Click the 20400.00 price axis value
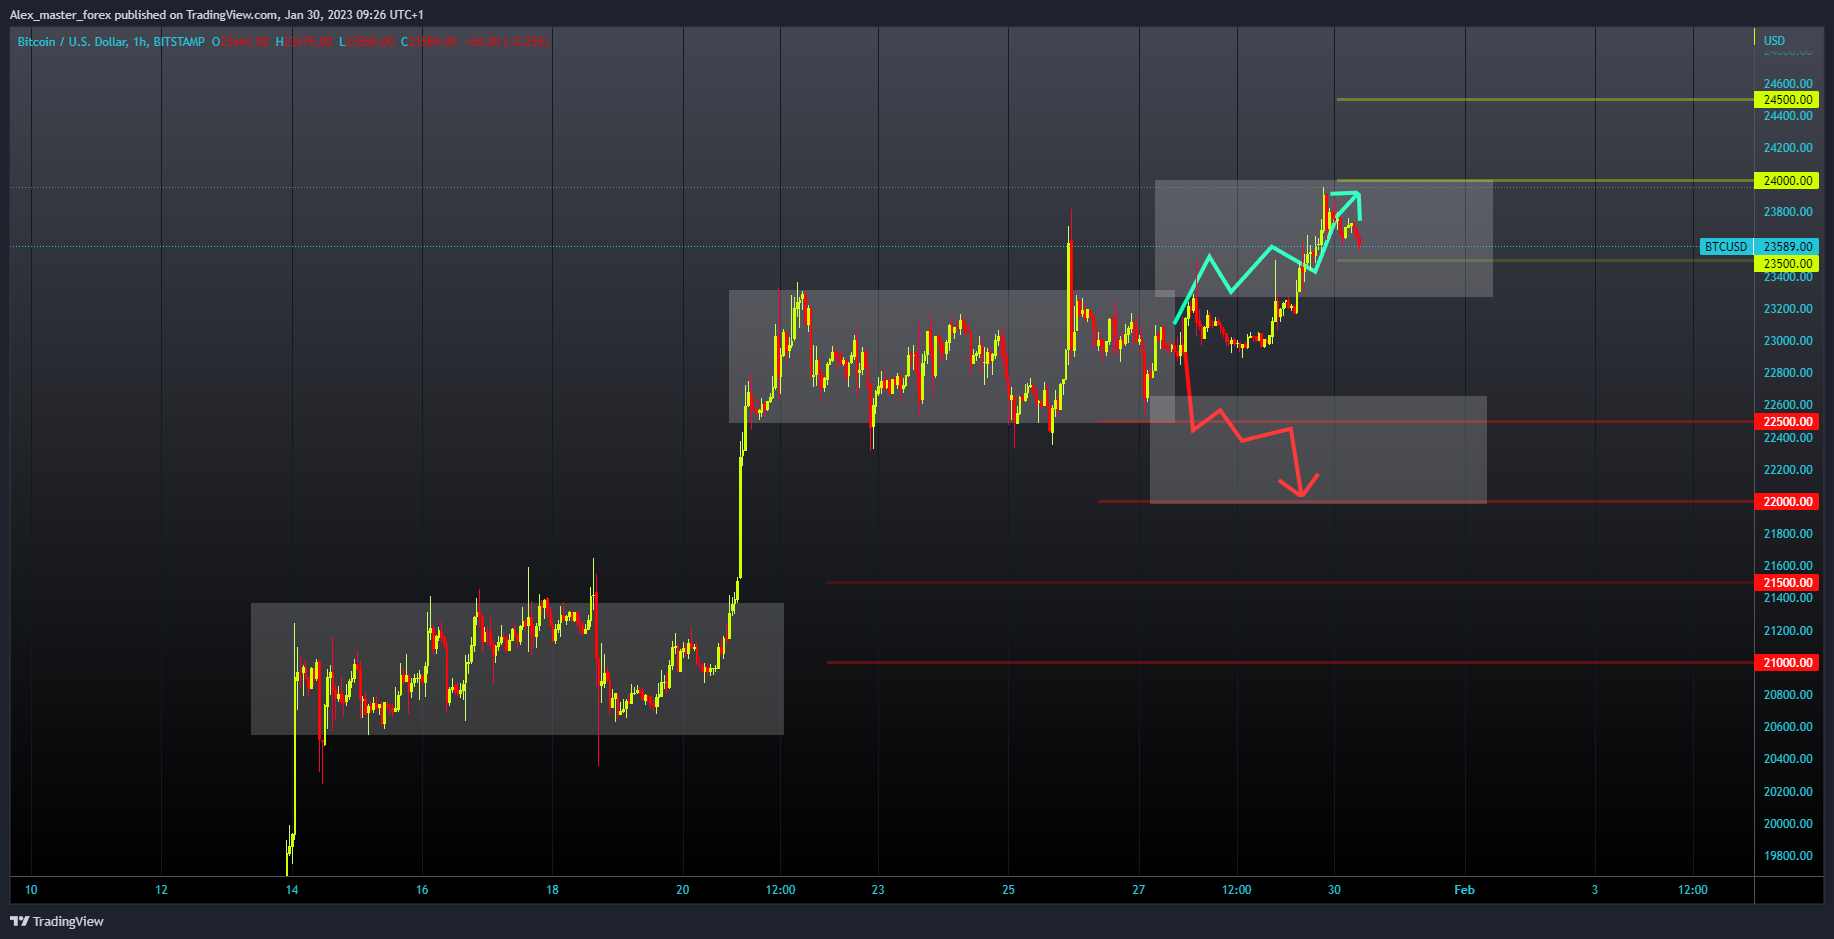The height and width of the screenshot is (939, 1834). point(1788,759)
